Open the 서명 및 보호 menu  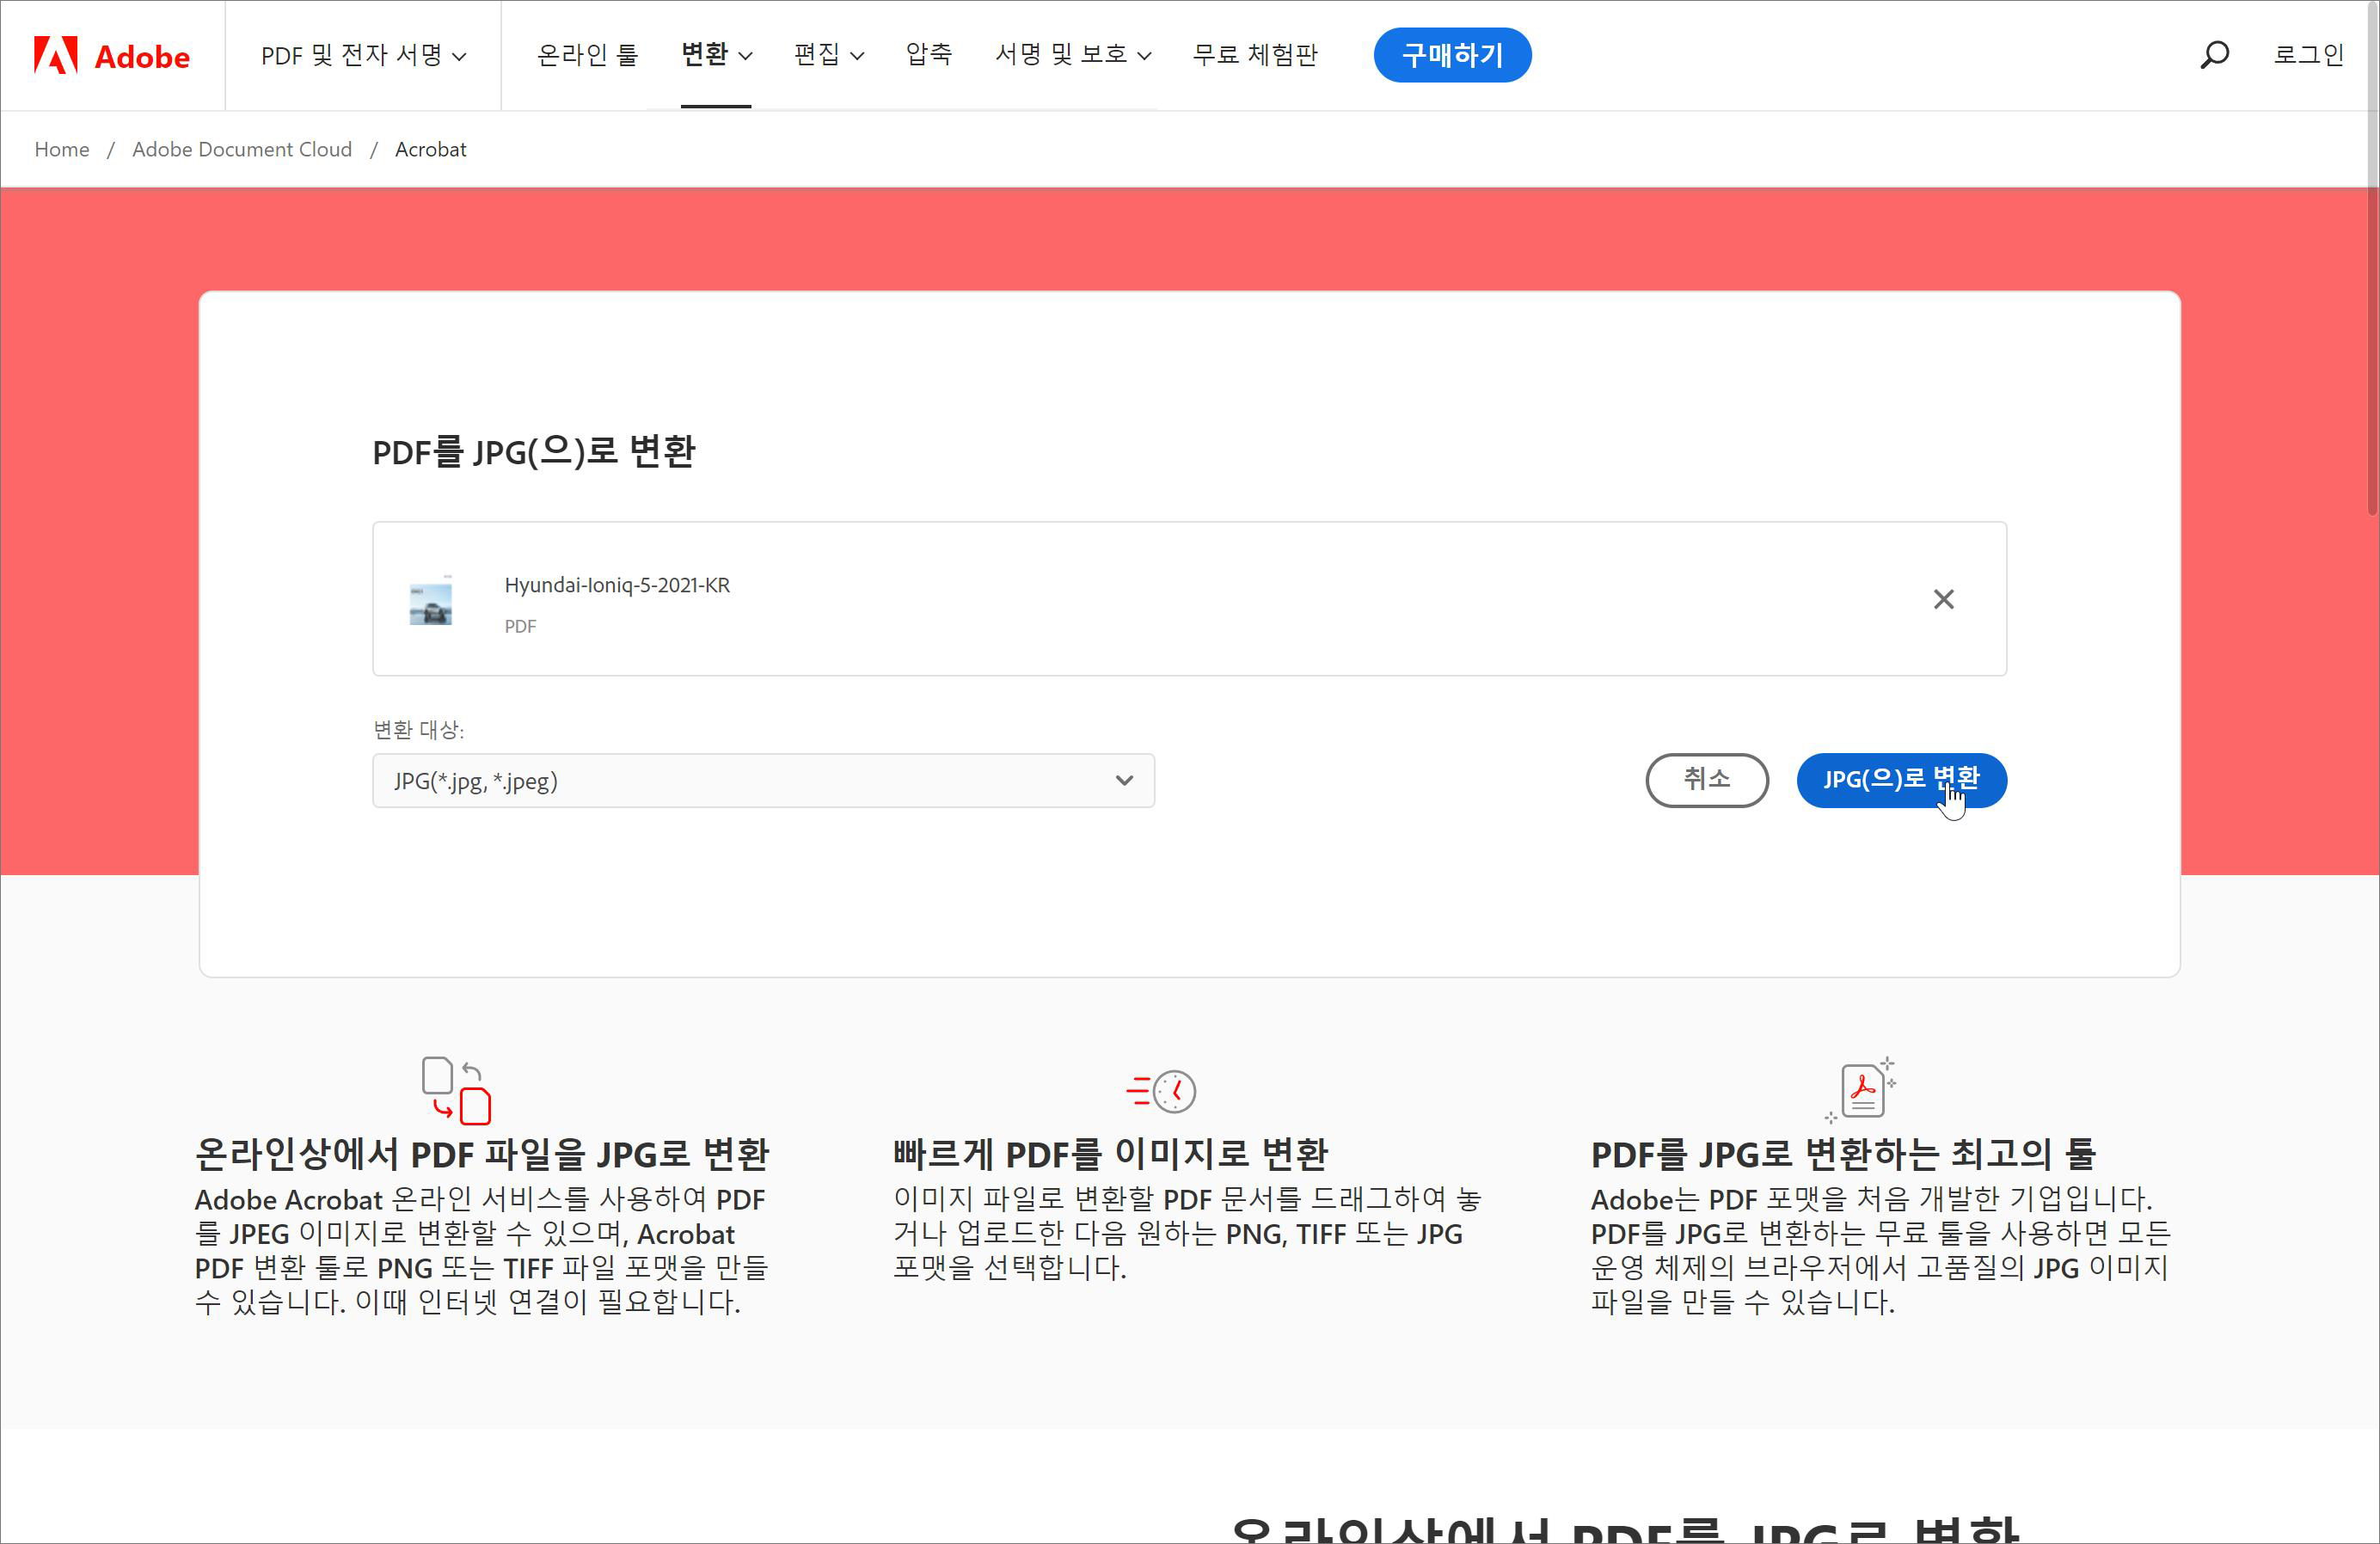[1072, 55]
